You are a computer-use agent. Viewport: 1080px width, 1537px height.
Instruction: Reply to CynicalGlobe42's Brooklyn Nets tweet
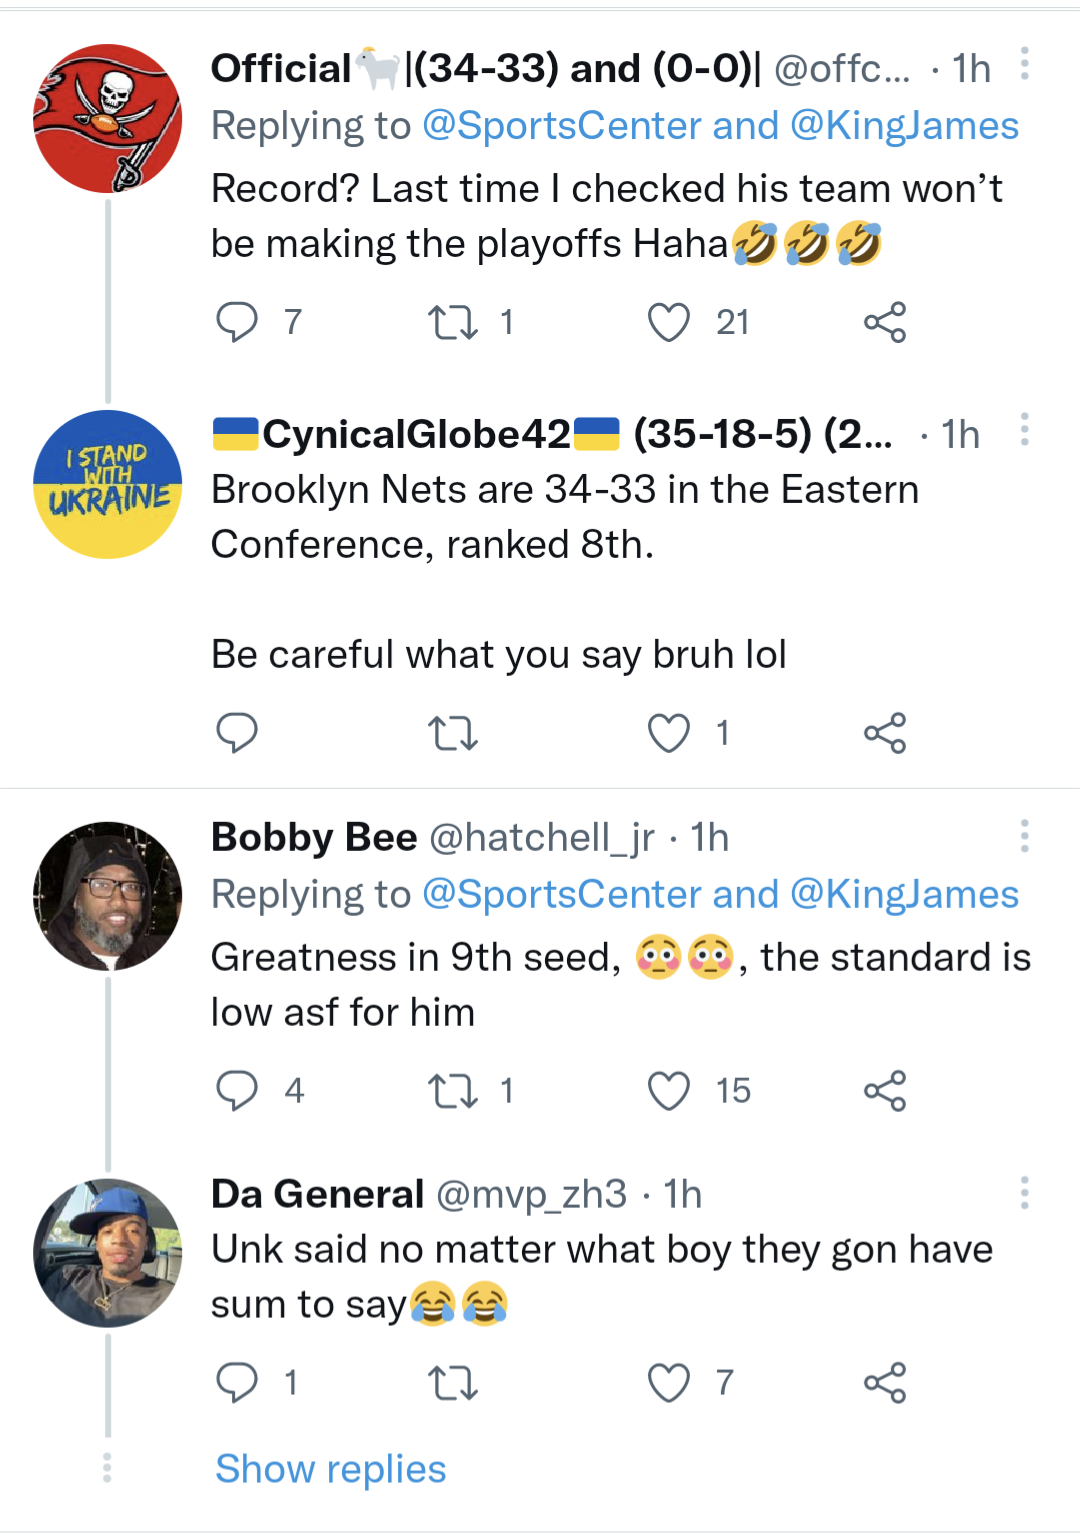(x=237, y=733)
